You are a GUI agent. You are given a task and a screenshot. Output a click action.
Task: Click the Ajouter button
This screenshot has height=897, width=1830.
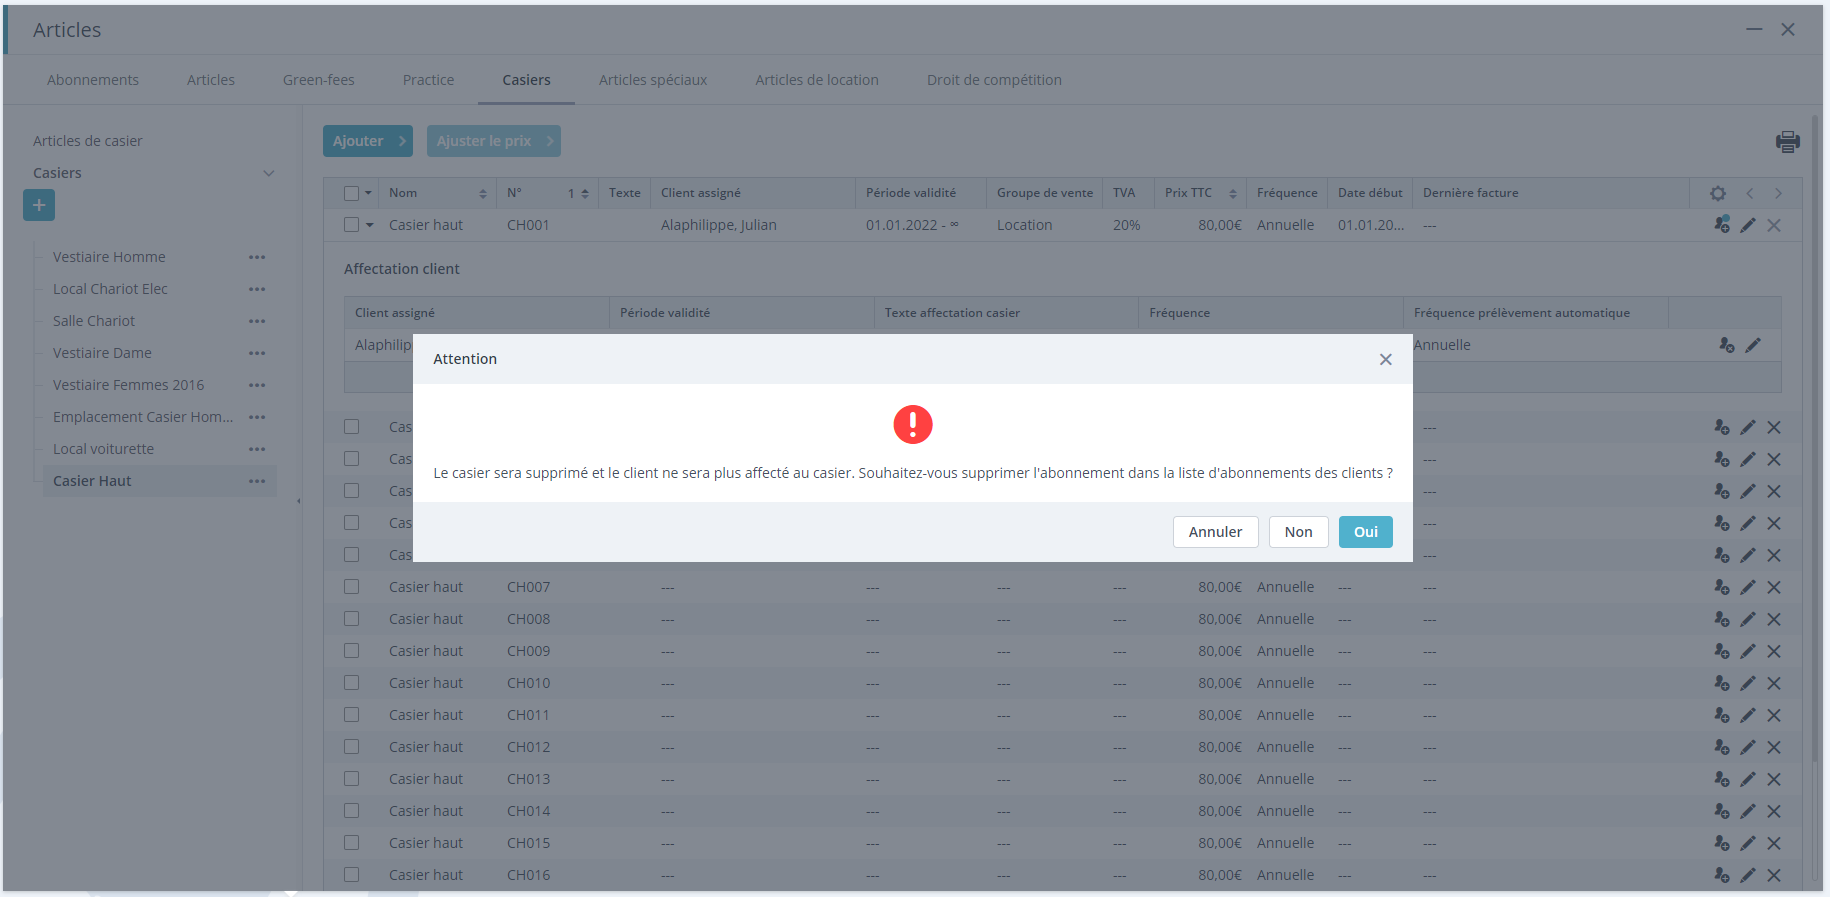(x=367, y=141)
